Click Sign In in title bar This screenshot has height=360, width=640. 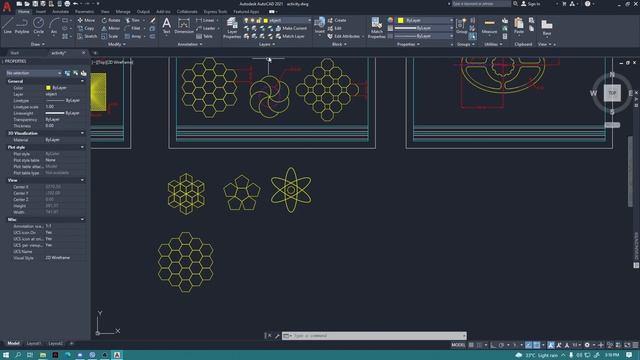point(531,4)
